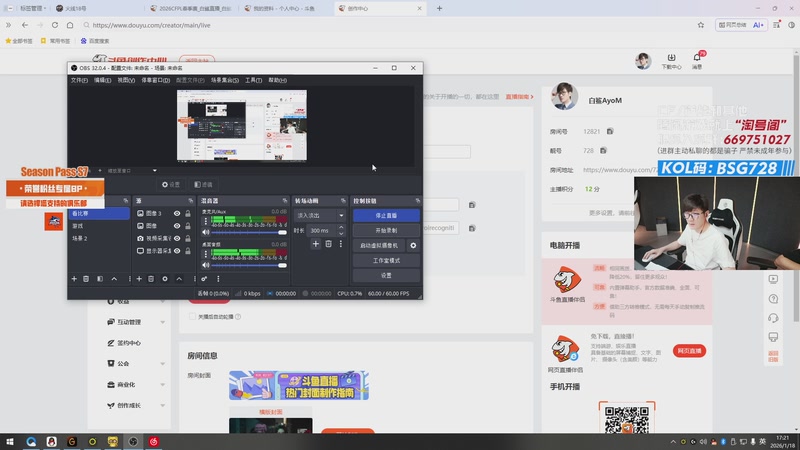Lock the 显示器采集 source
This screenshot has height=450, width=800.
point(188,251)
